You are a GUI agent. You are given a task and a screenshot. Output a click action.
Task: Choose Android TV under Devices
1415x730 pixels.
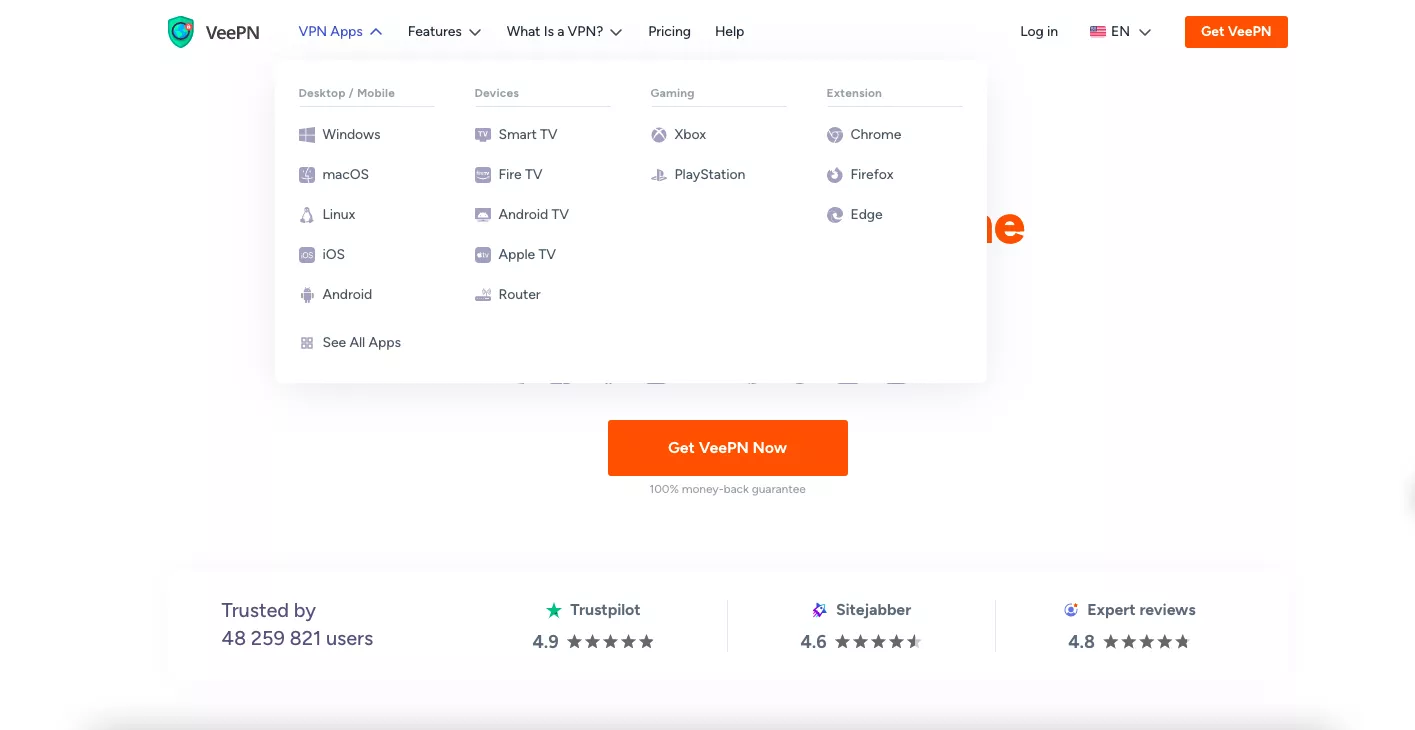coord(534,215)
